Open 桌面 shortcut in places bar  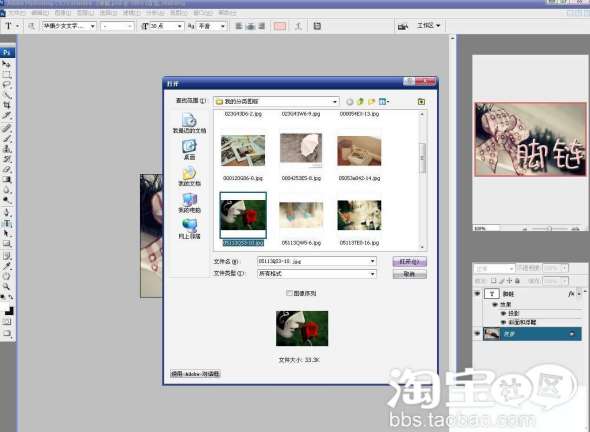tap(189, 150)
